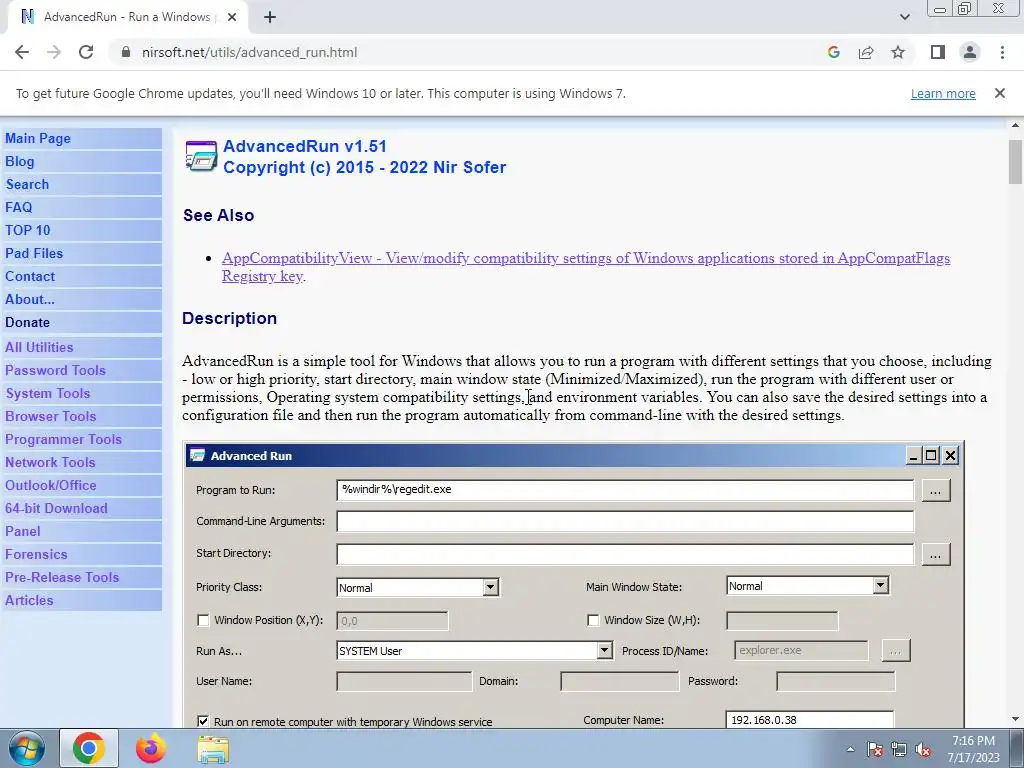This screenshot has width=1024, height=768.
Task: Open All Utilities in the sidebar
Action: point(39,347)
